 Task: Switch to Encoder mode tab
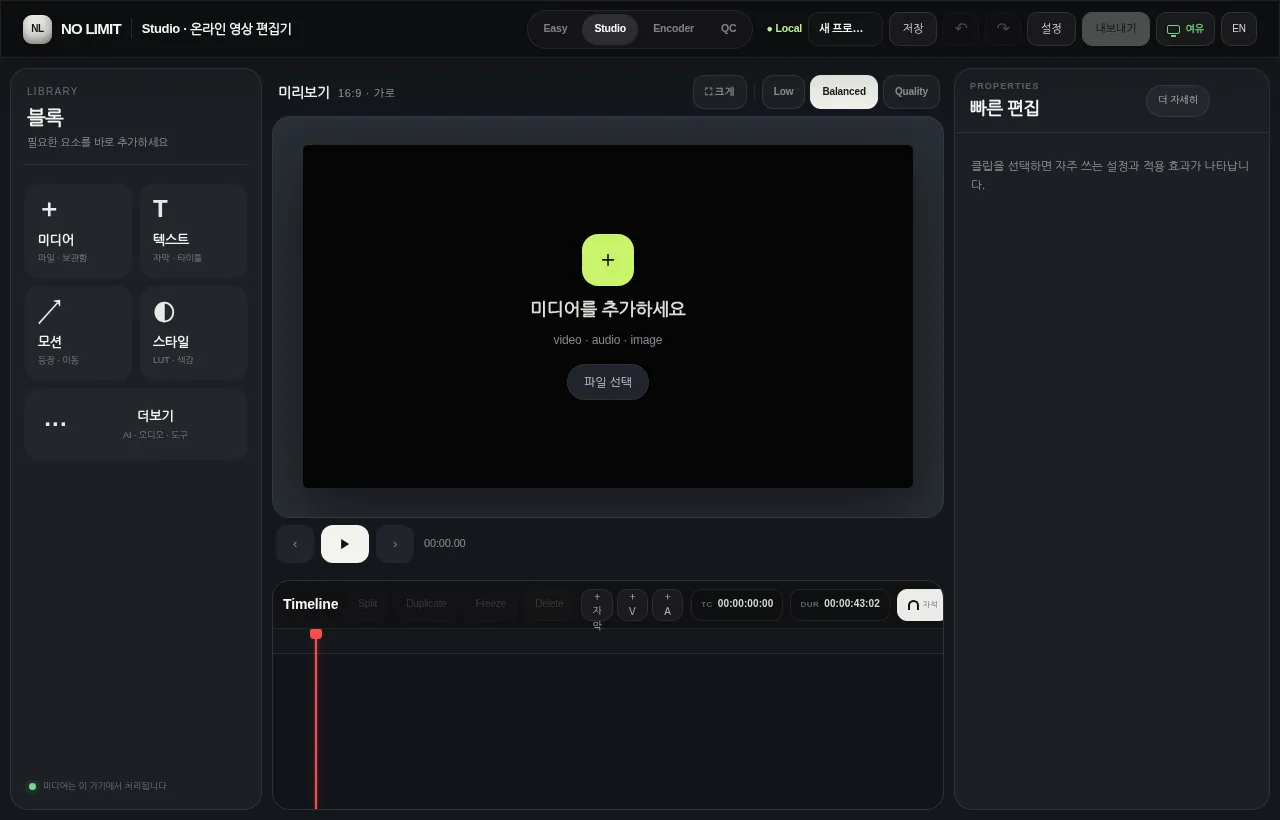[673, 29]
